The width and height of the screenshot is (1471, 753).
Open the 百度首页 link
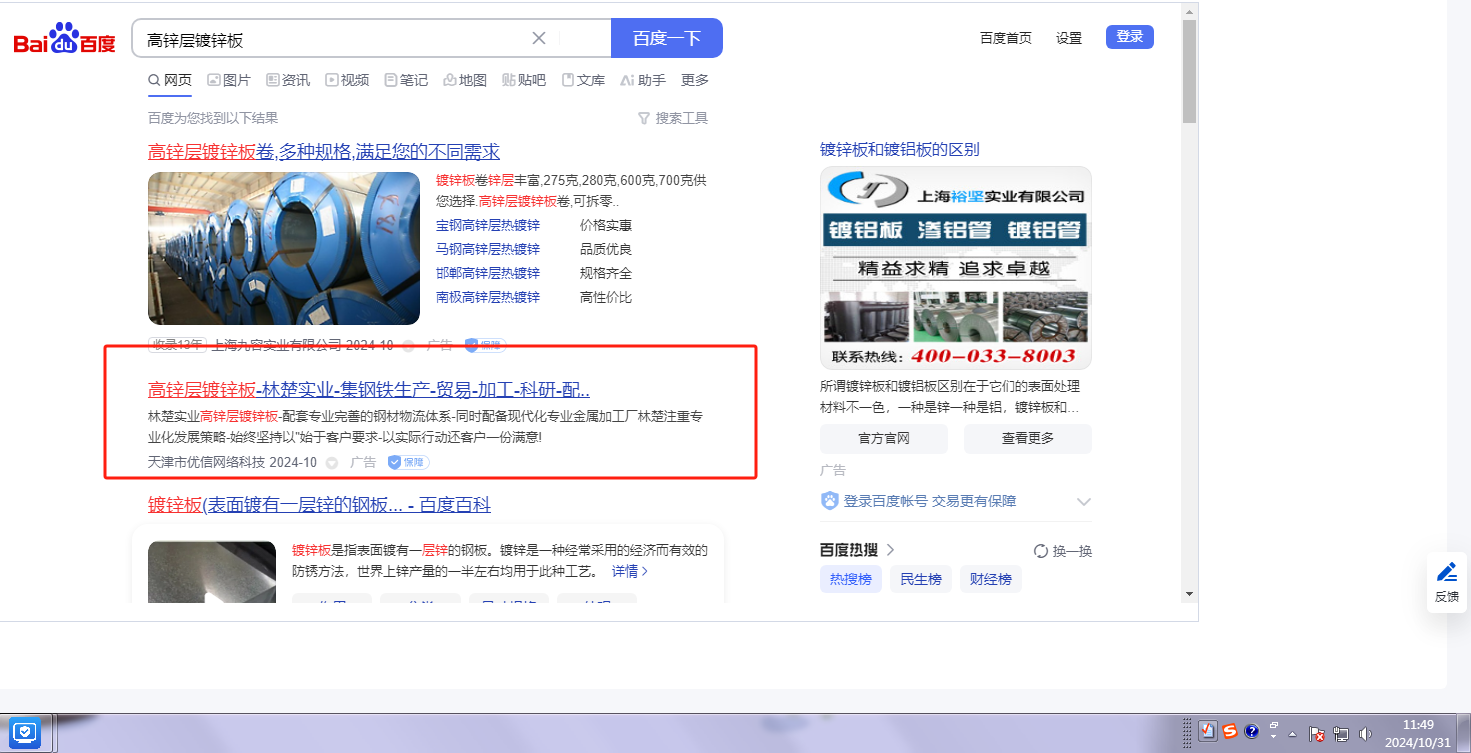pyautogui.click(x=1006, y=38)
